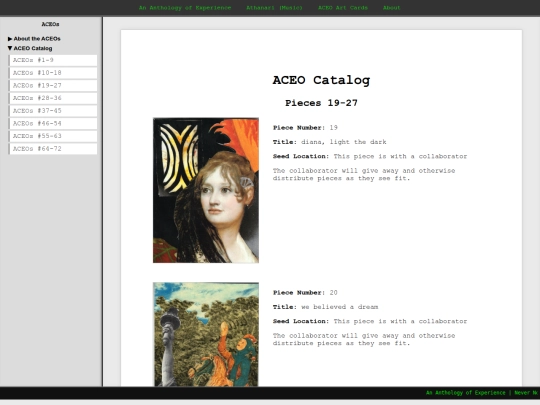Go to ACEOs #10-18 page

pyautogui.click(x=53, y=73)
